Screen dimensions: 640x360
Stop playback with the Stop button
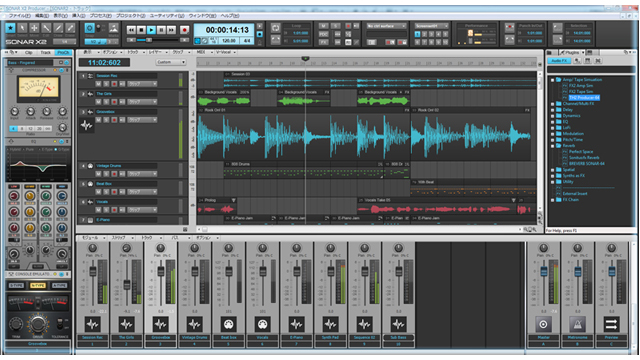coord(141,30)
